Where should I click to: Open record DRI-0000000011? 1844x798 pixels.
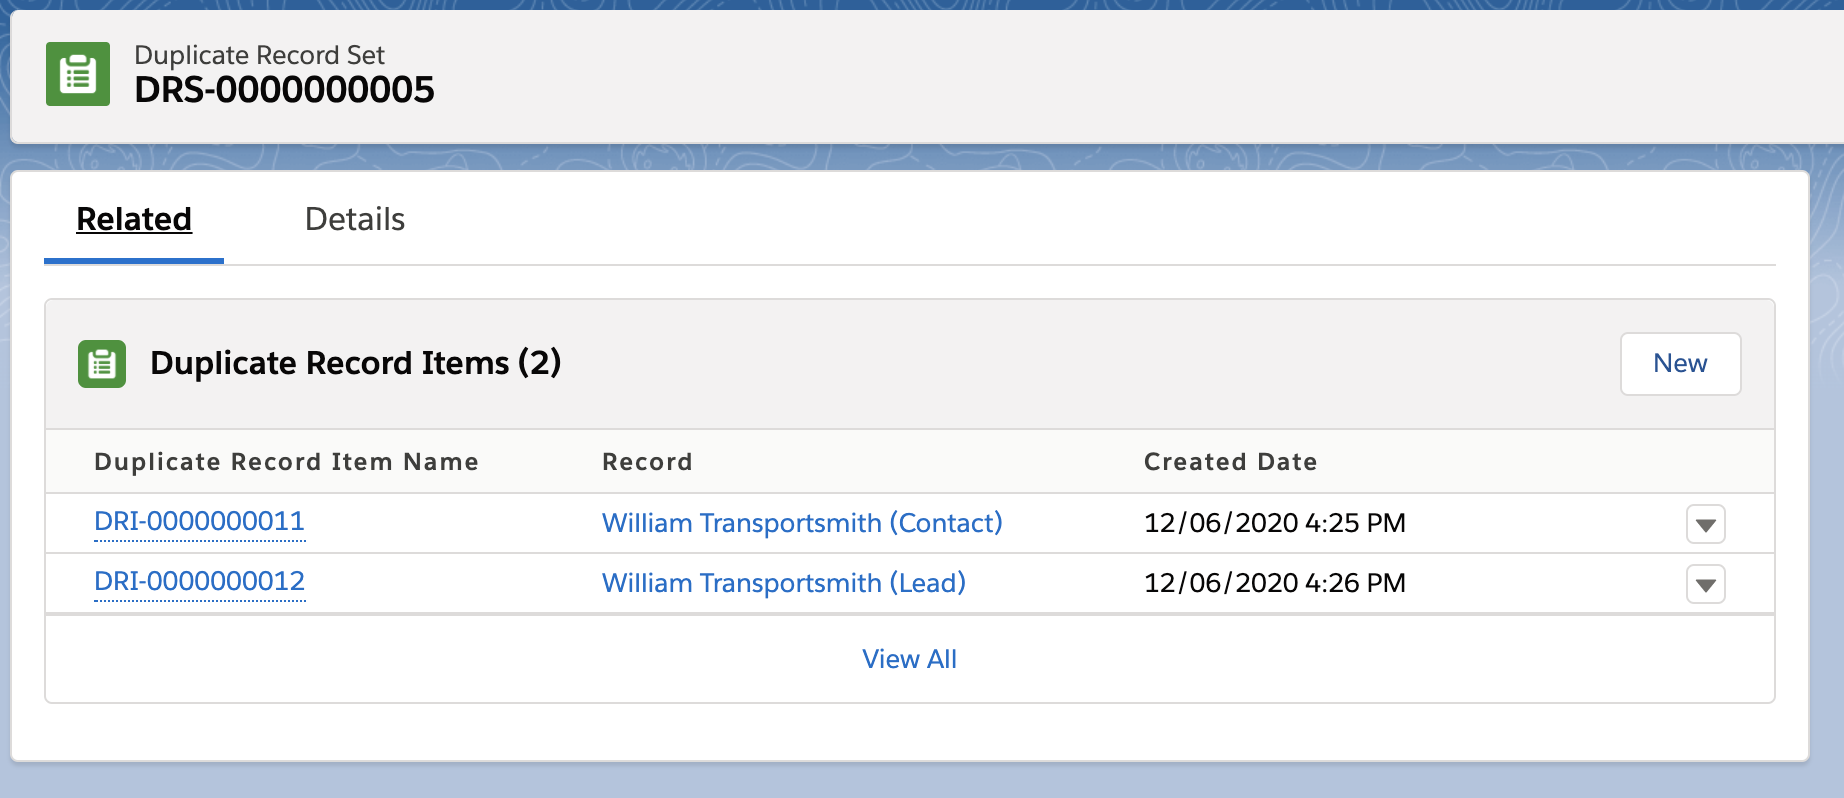click(x=198, y=522)
